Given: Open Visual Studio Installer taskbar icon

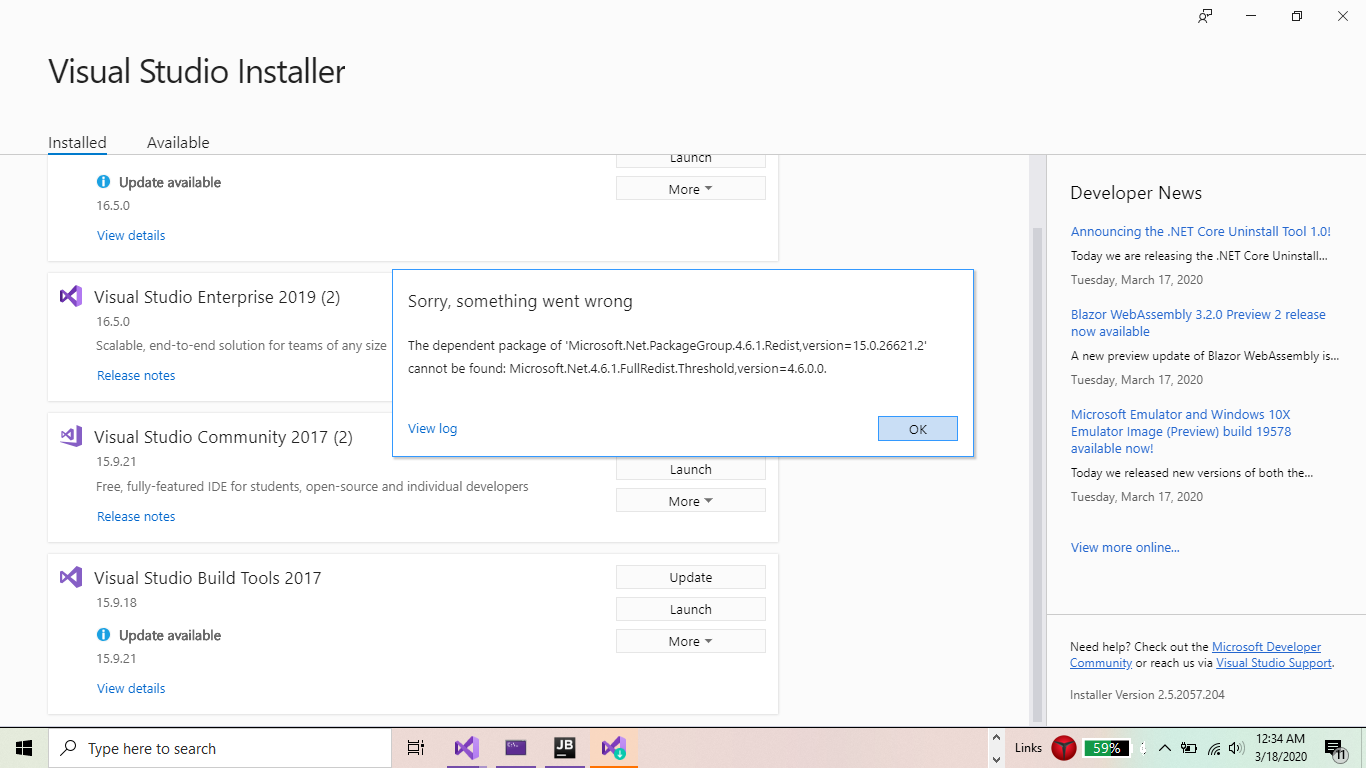Looking at the screenshot, I should [613, 748].
